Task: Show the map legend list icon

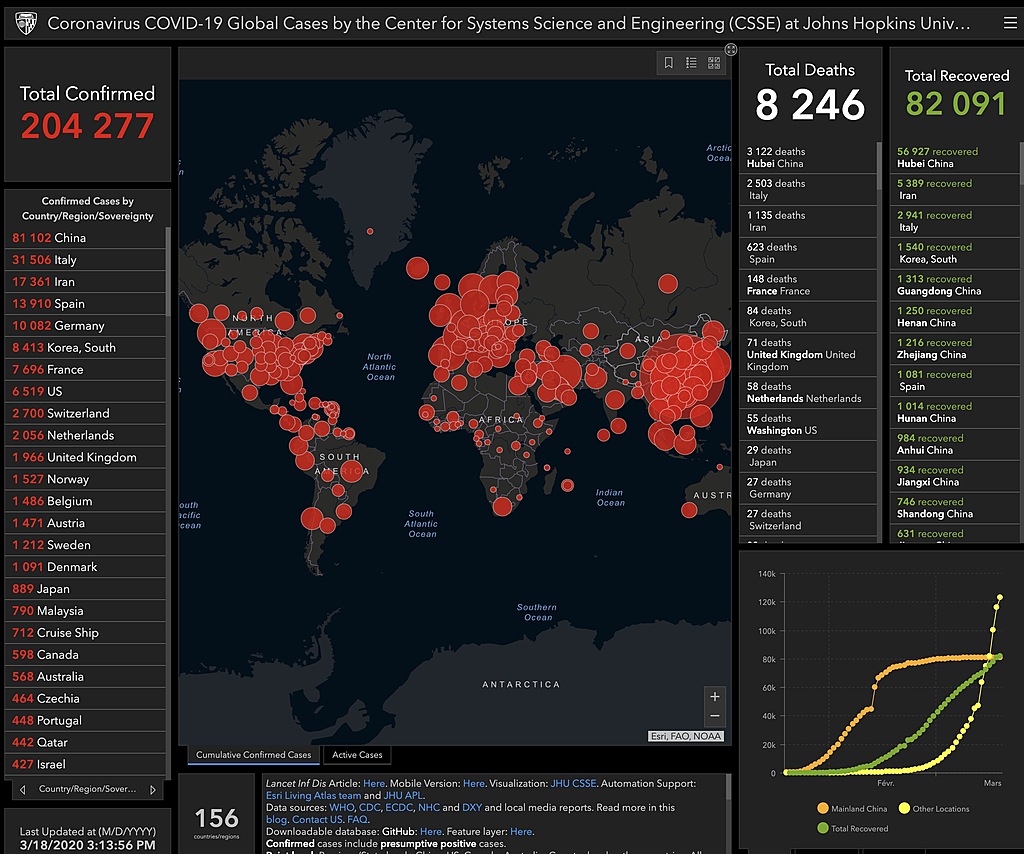Action: click(691, 63)
